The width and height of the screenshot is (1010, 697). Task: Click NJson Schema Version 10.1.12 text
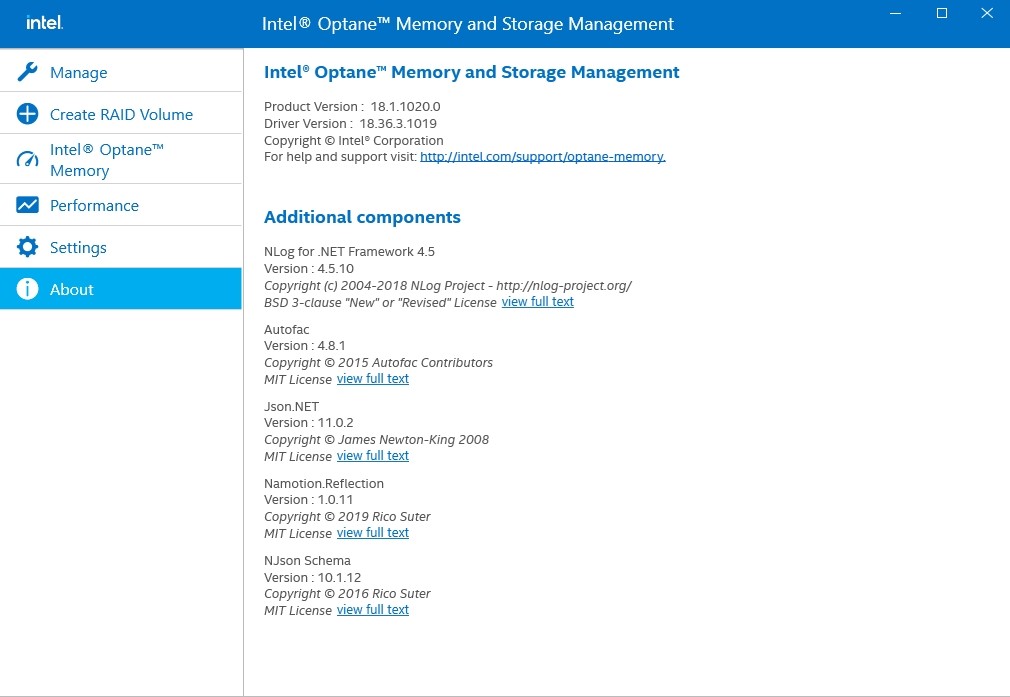(312, 577)
